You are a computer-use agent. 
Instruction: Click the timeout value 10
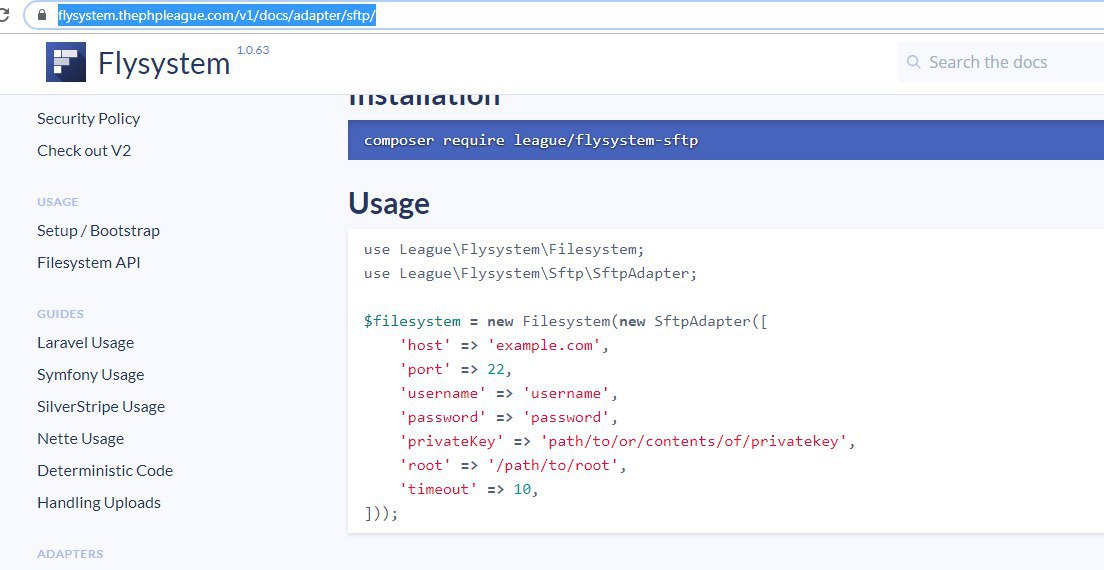[522, 489]
